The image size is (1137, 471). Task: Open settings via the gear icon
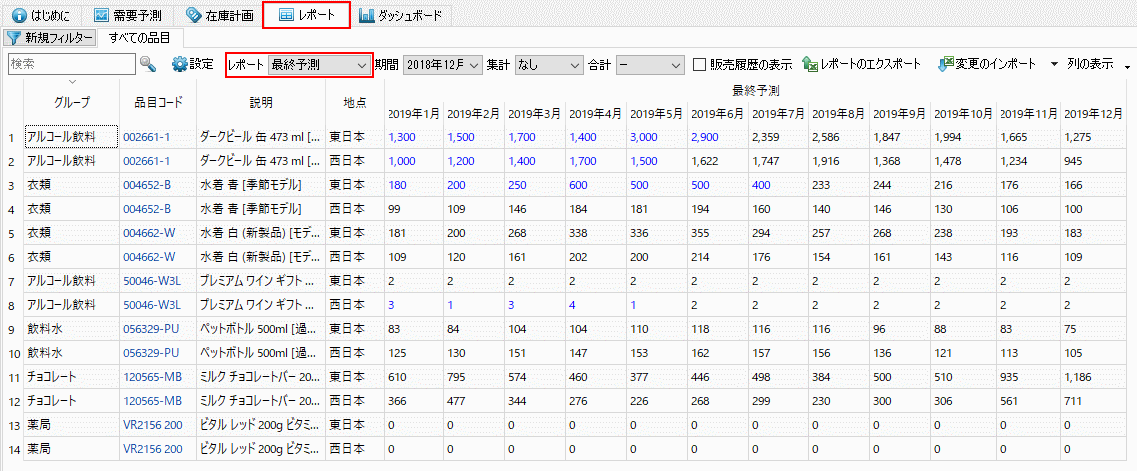coord(180,64)
